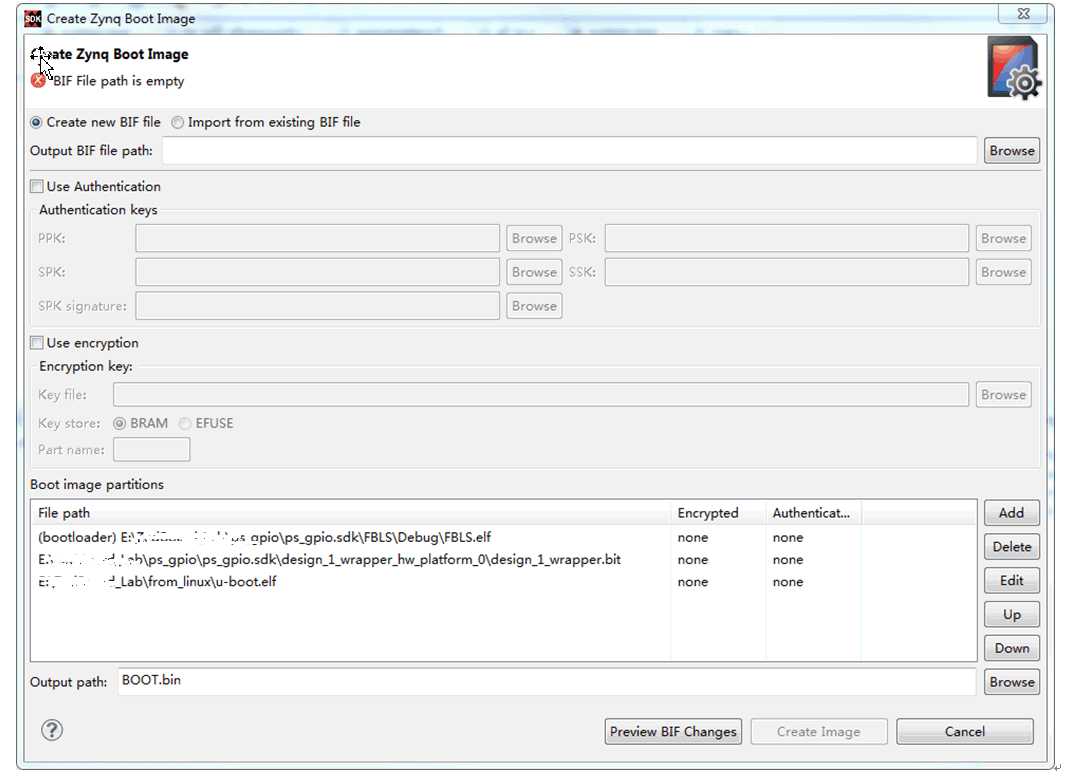This screenshot has width=1081, height=784.
Task: Select the design_1_wrapper.bit partition row
Action: (503, 559)
